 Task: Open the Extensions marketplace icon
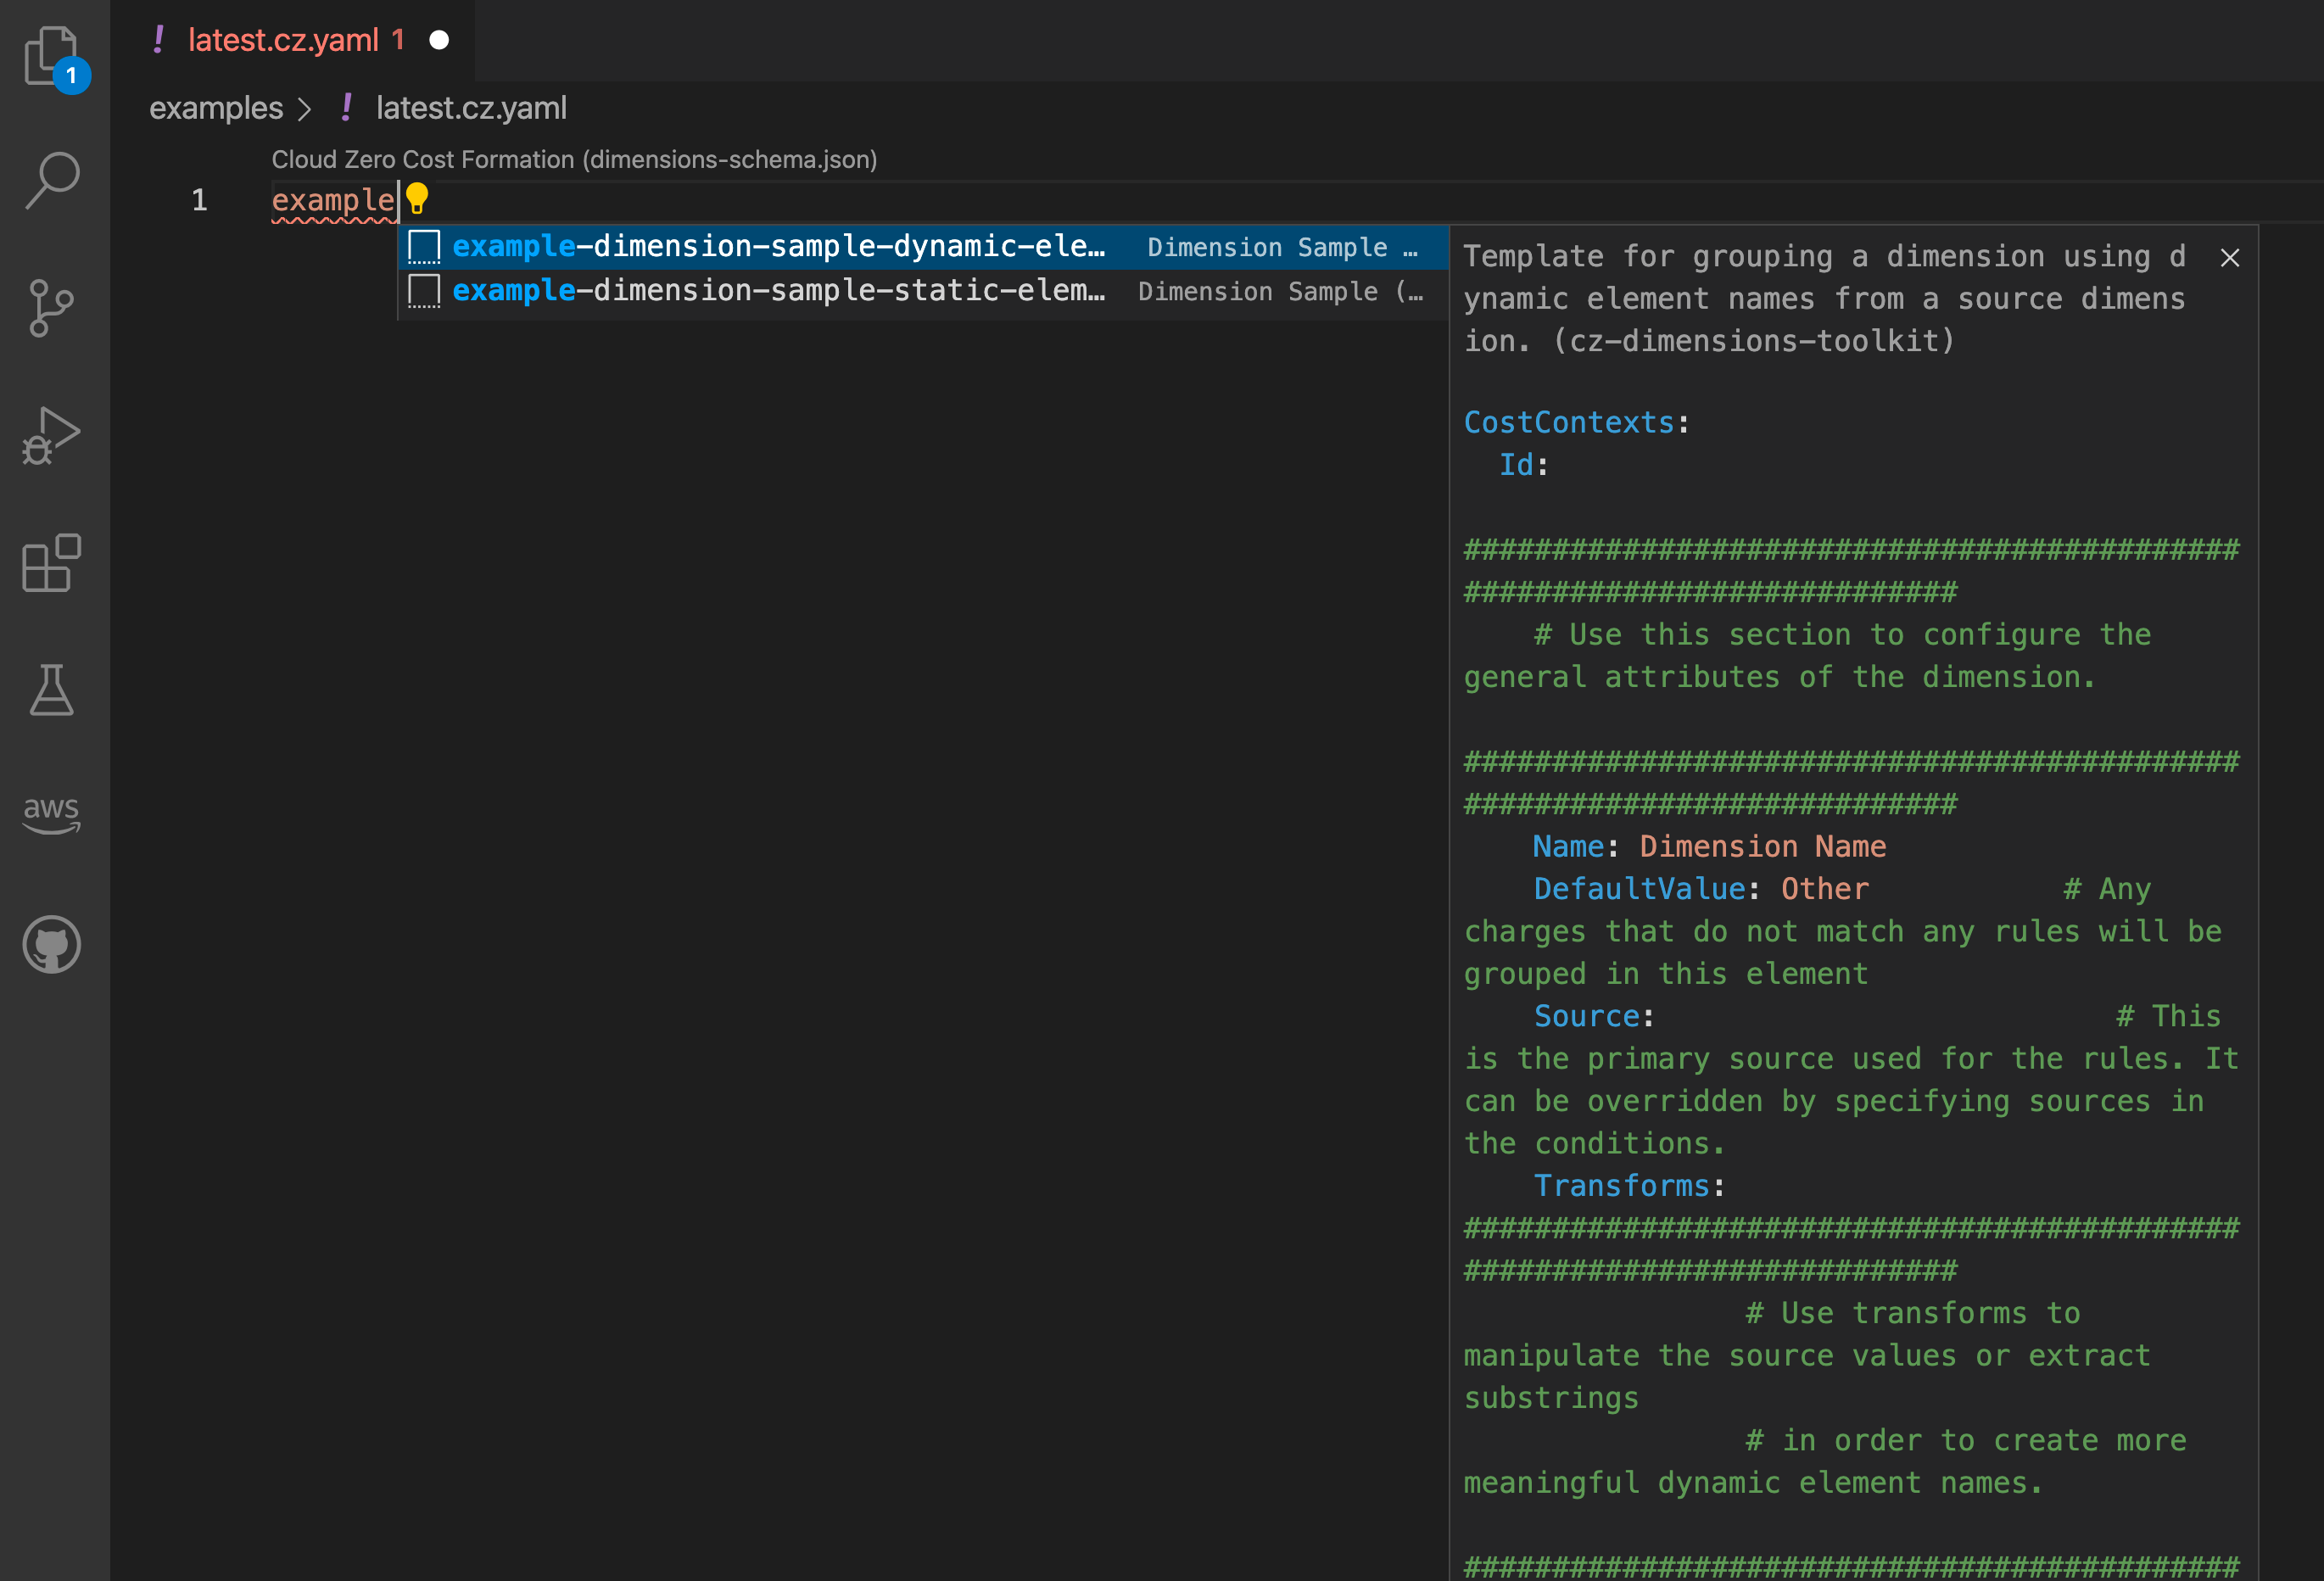point(51,563)
